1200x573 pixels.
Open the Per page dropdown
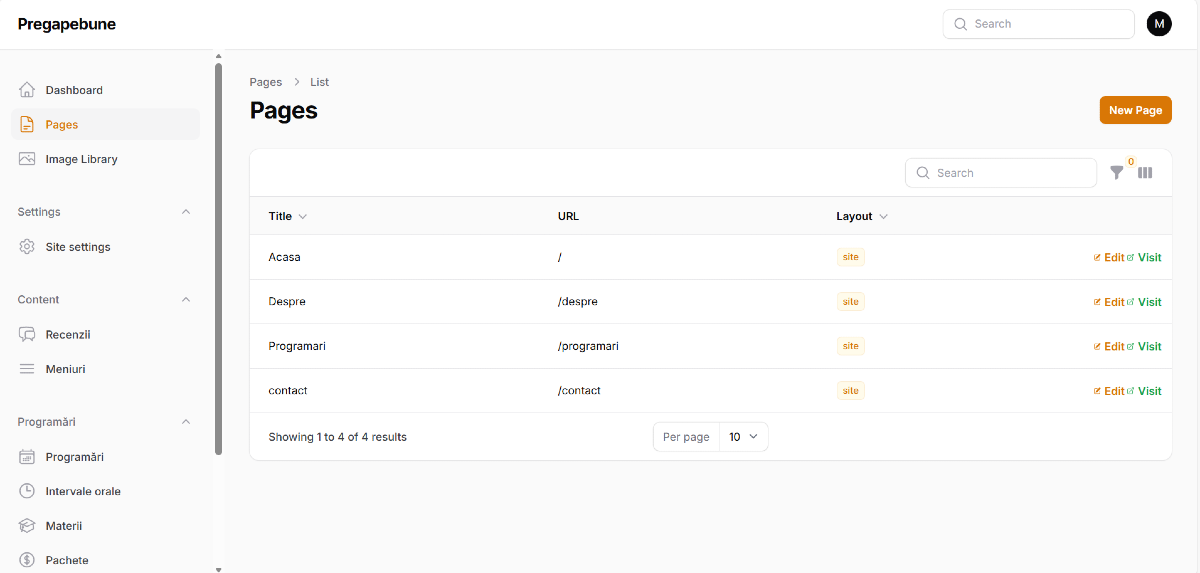(743, 437)
